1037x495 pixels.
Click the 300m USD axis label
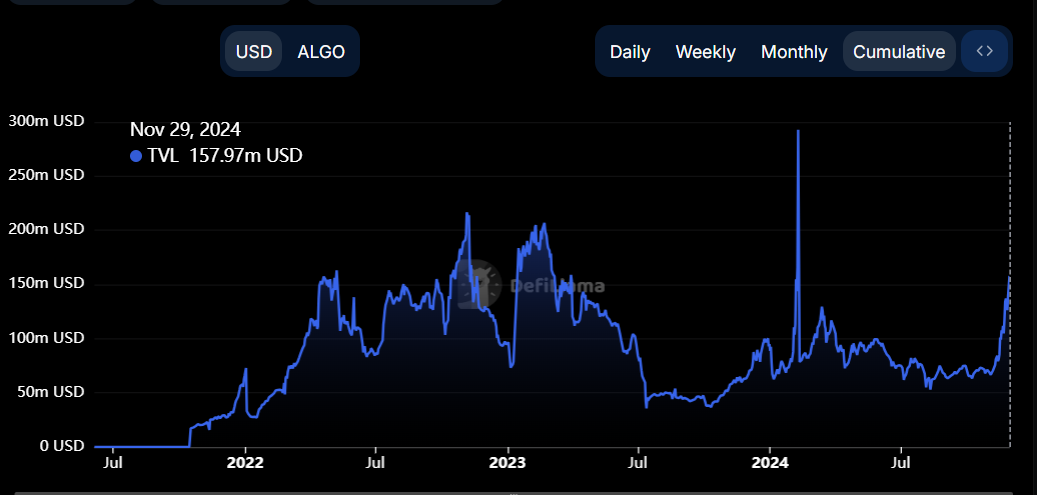click(x=46, y=121)
